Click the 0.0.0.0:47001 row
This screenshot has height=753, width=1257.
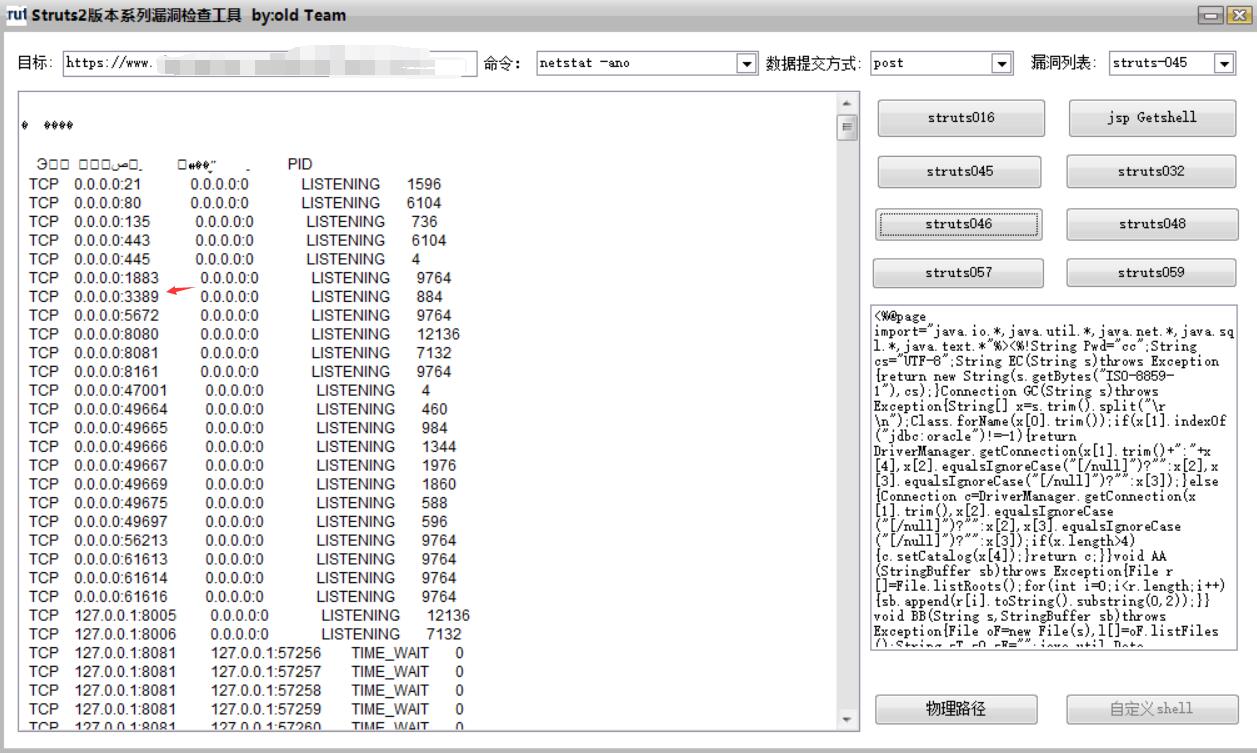click(x=230, y=391)
